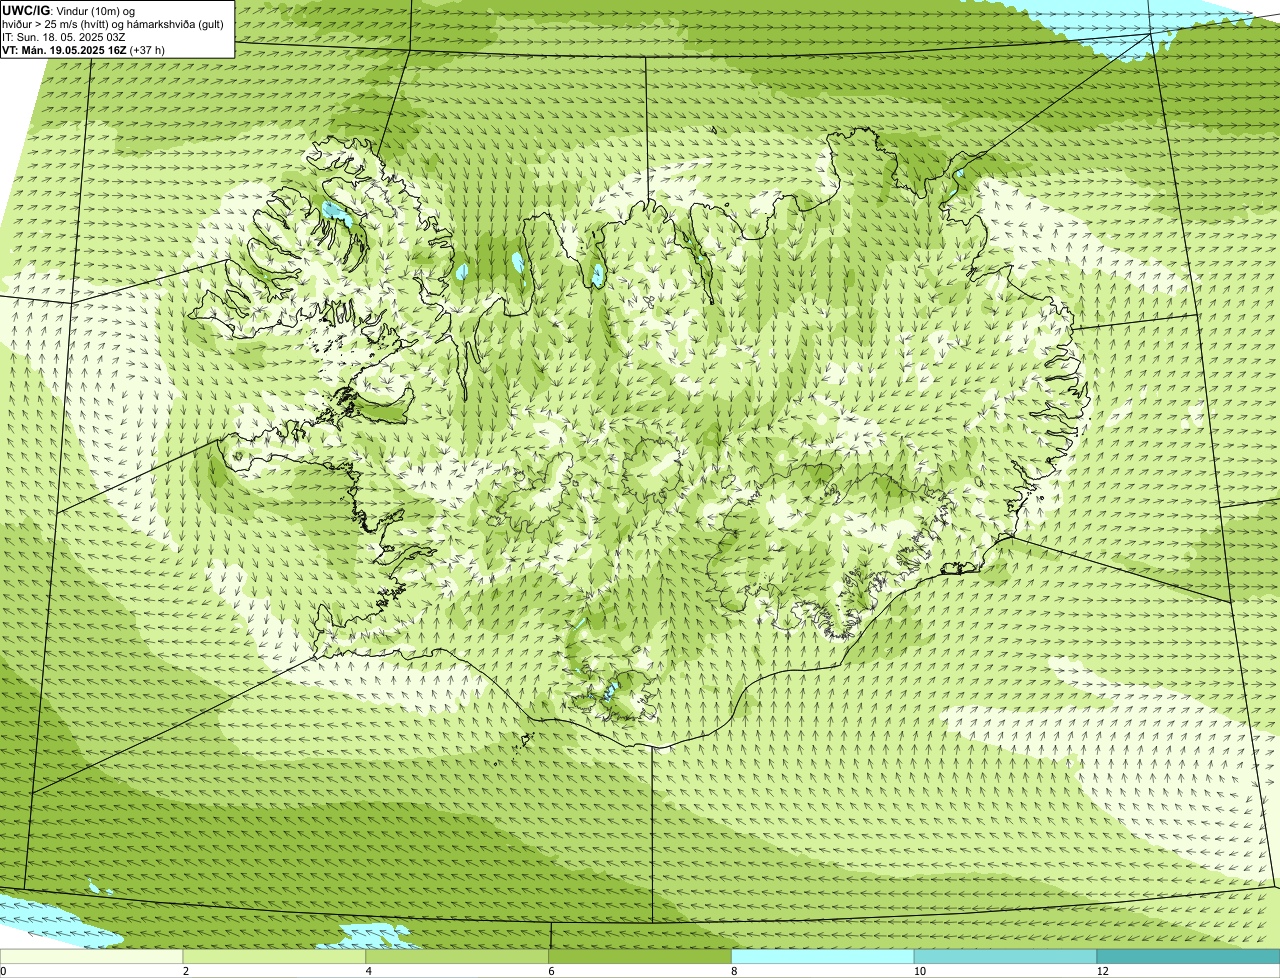Click the 0–2 m/s palest legend swatch
Viewport: 1280px width, 978px height.
coord(92,957)
